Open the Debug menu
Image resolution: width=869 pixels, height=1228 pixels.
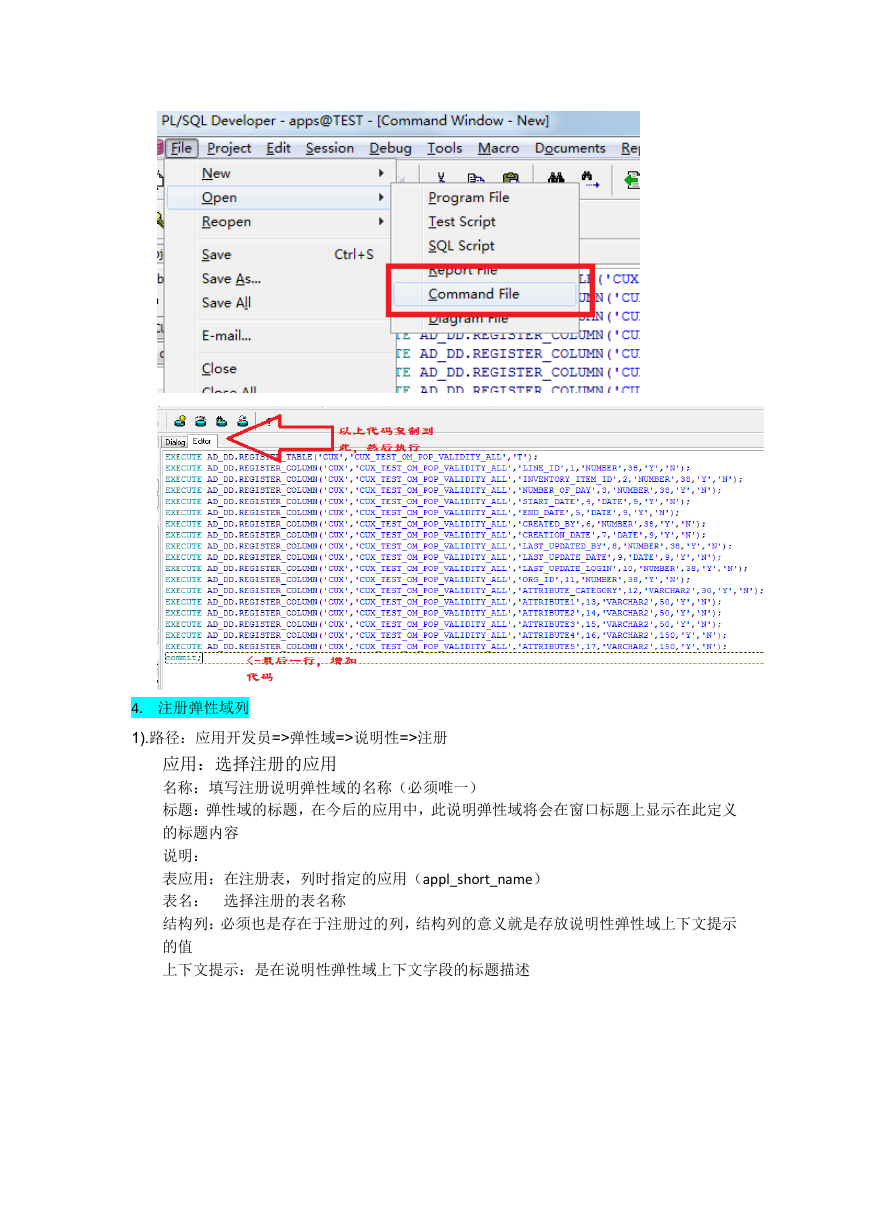pos(390,148)
